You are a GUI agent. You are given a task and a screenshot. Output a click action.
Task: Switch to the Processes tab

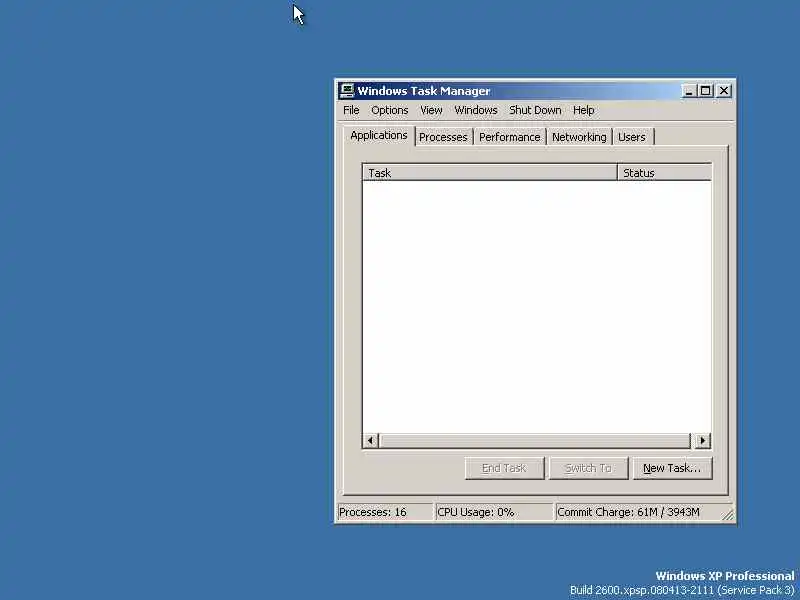pos(443,137)
